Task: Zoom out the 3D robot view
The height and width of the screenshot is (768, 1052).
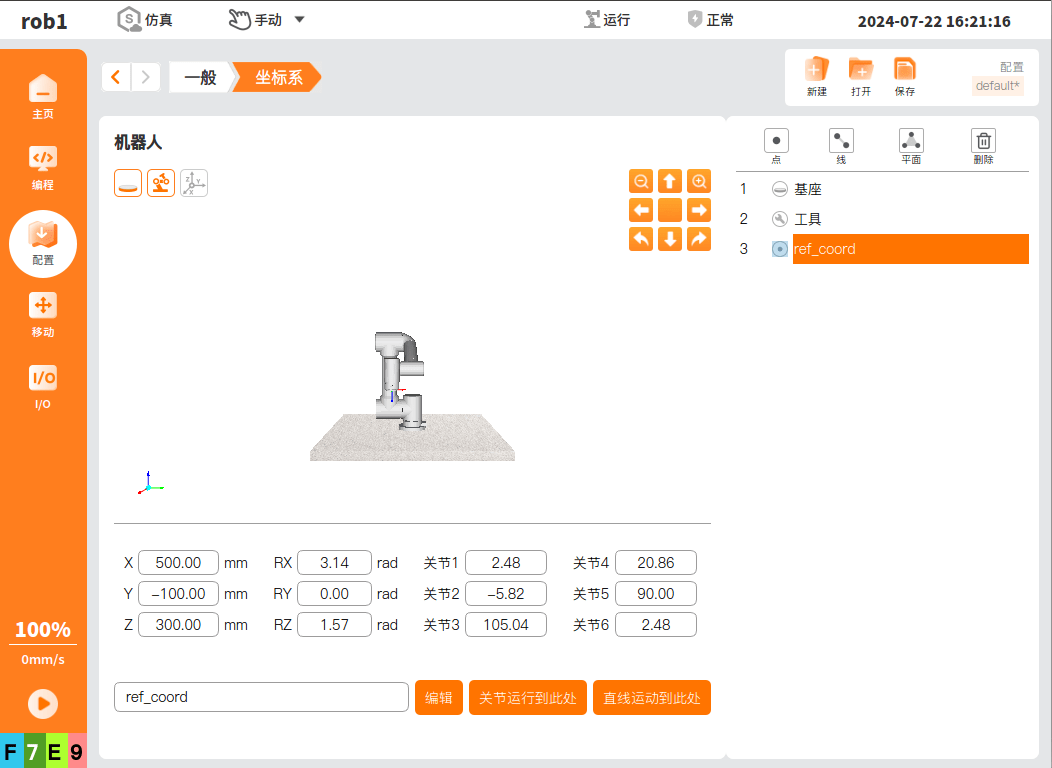Action: pos(641,181)
